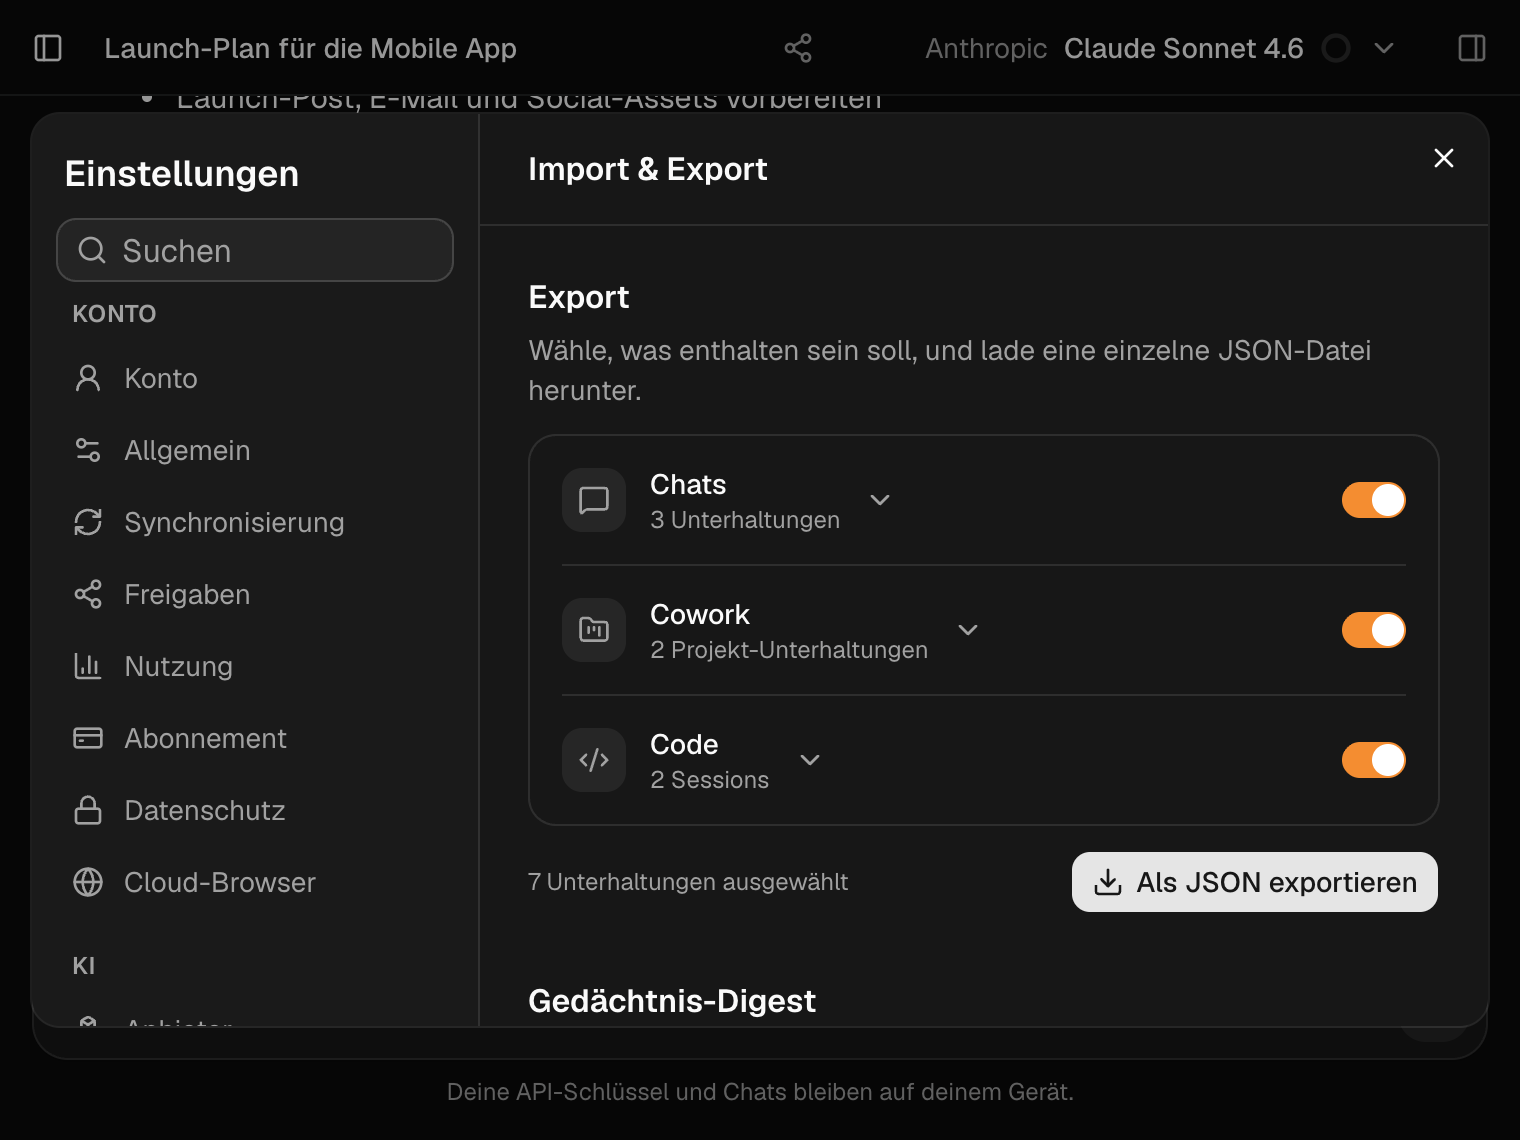Click the Freigaben share icon

(x=88, y=594)
